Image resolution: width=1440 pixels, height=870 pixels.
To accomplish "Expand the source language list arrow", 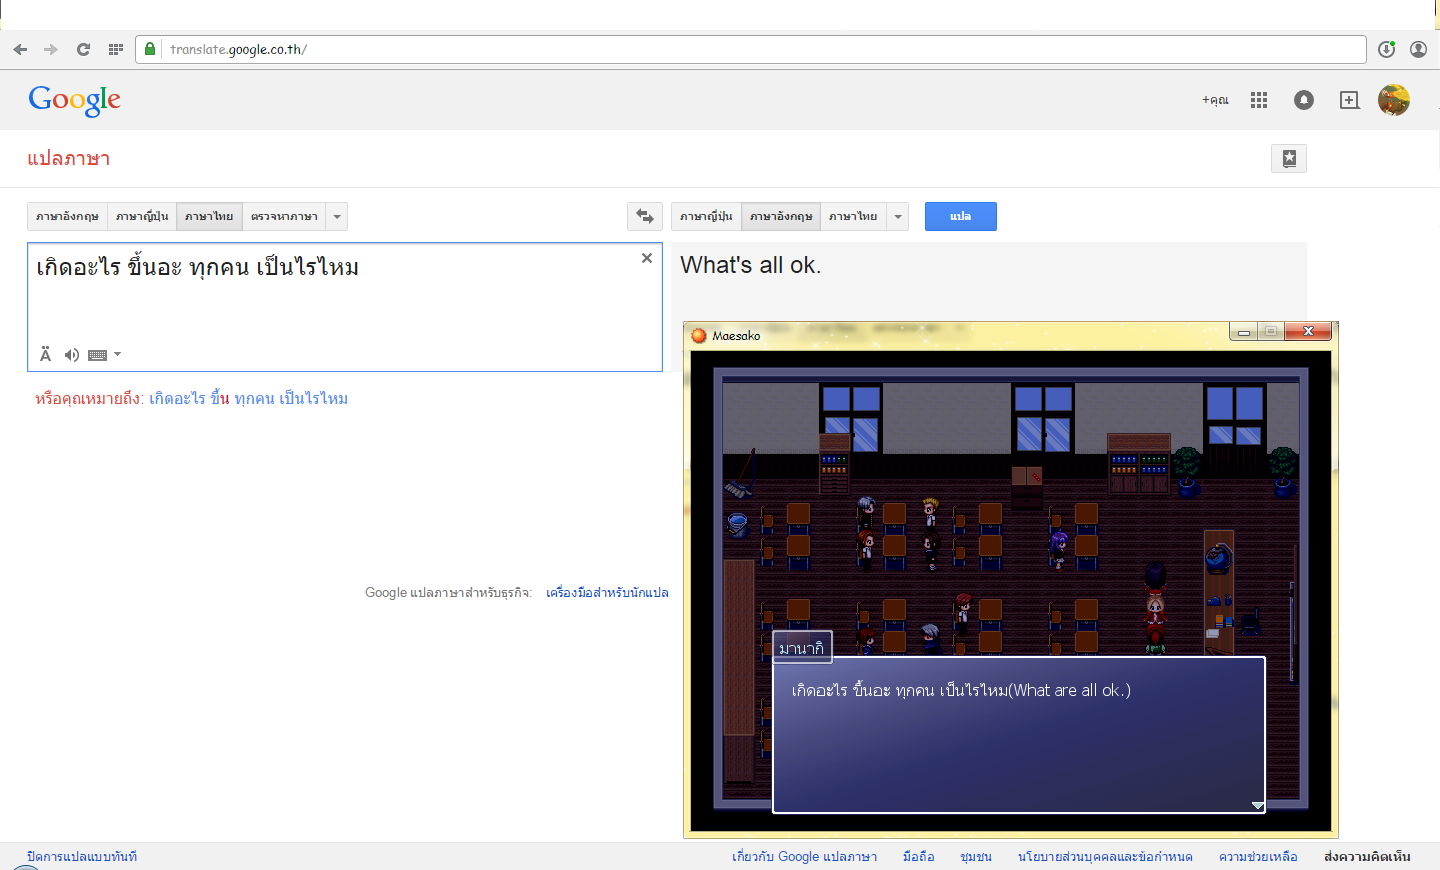I will 337,216.
